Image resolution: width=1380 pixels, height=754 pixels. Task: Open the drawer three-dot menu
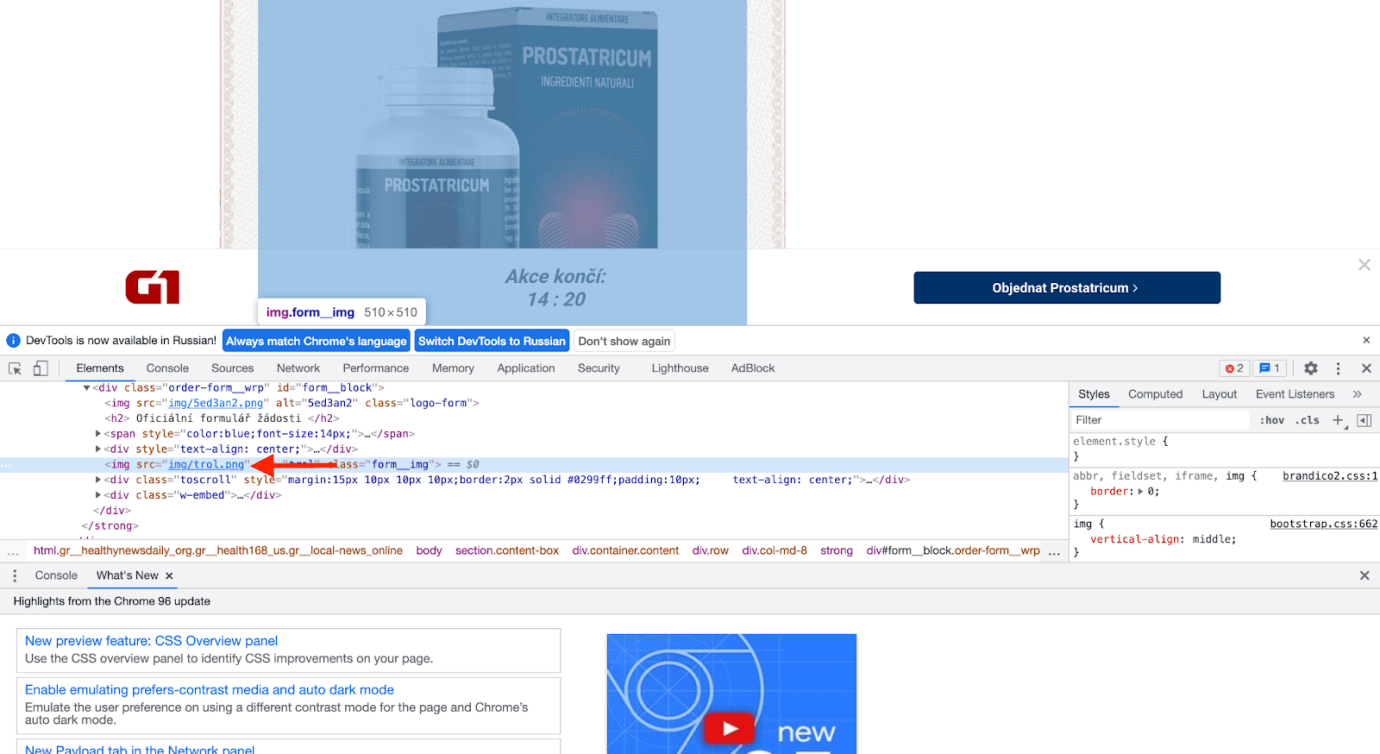click(x=14, y=576)
